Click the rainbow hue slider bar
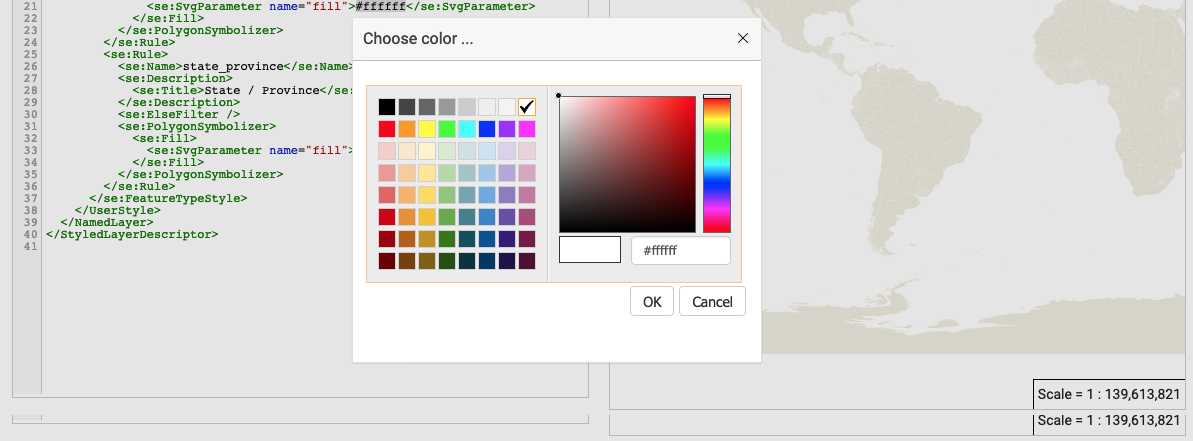Image resolution: width=1193 pixels, height=441 pixels. click(717, 164)
